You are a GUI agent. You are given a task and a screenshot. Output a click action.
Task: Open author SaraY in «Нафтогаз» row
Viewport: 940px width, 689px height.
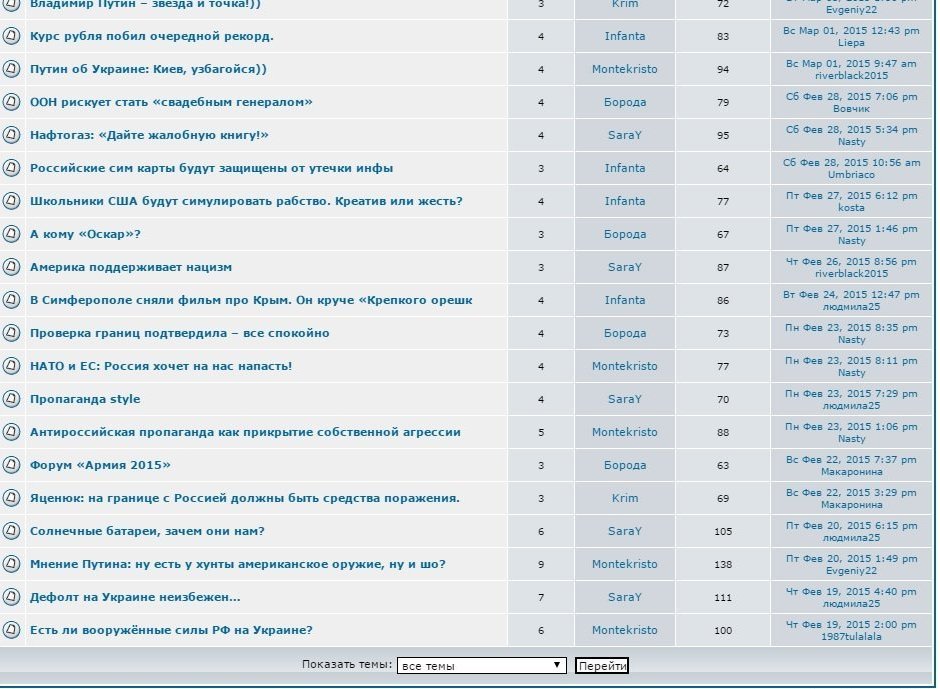(x=625, y=135)
